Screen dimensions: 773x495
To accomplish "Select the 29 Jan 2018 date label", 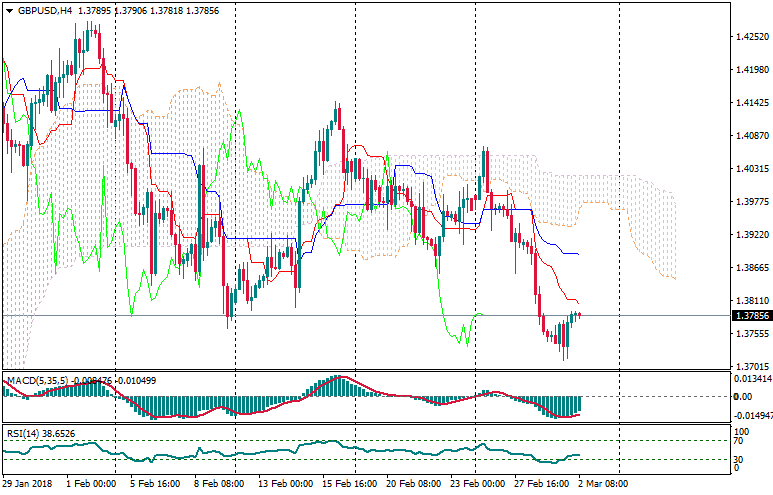I will point(28,482).
